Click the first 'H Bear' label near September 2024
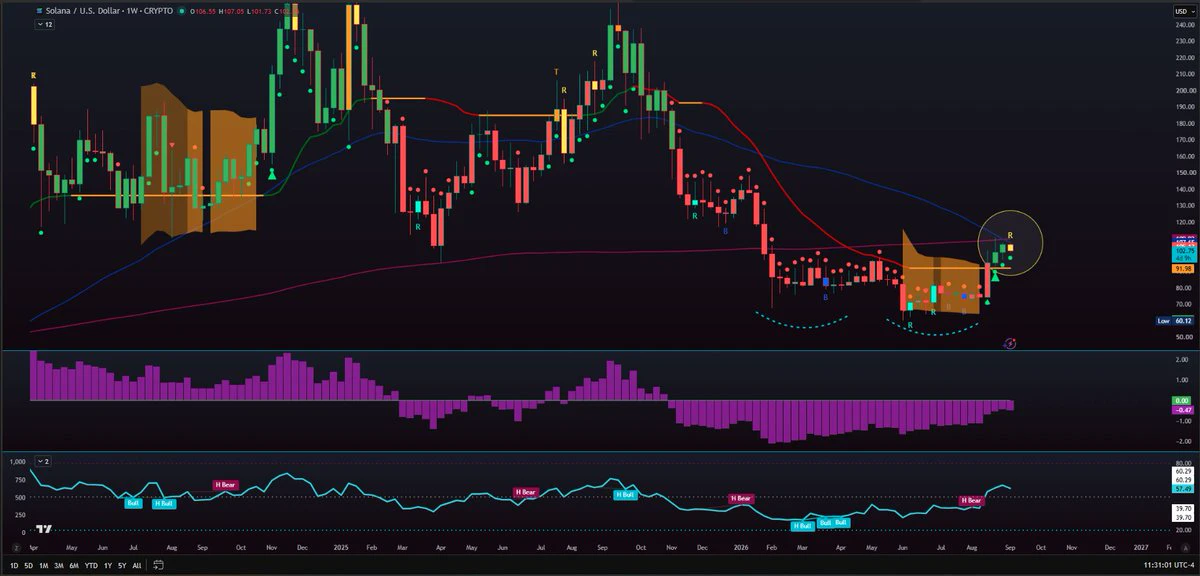The width and height of the screenshot is (1200, 576). point(226,484)
